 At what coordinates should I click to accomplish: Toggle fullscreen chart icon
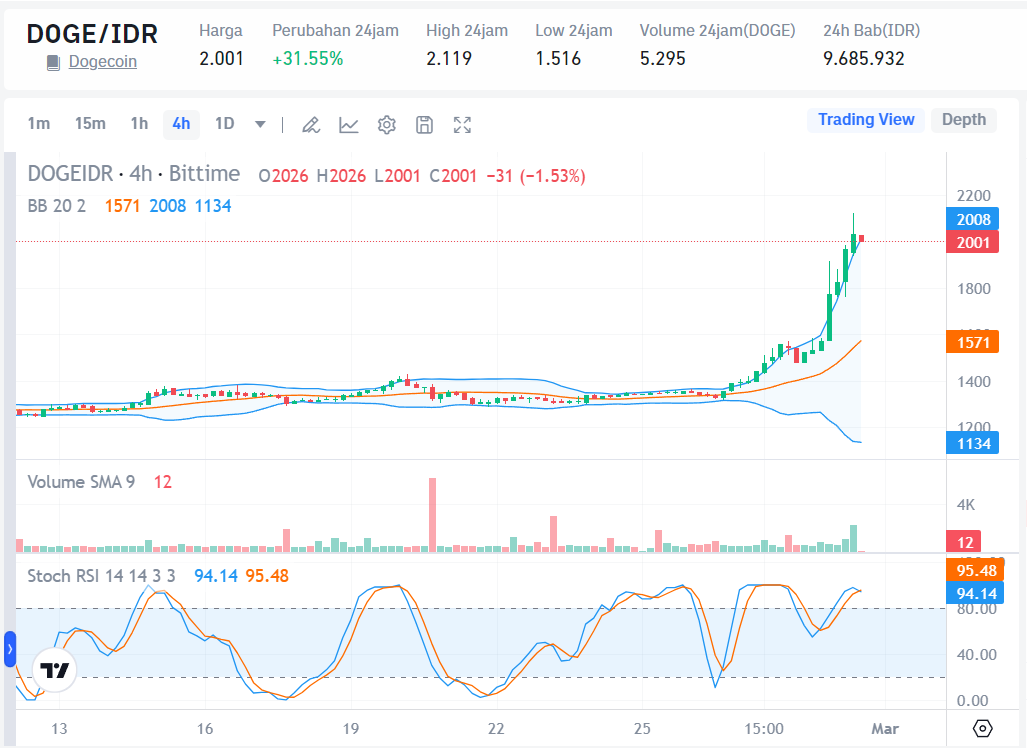[462, 124]
